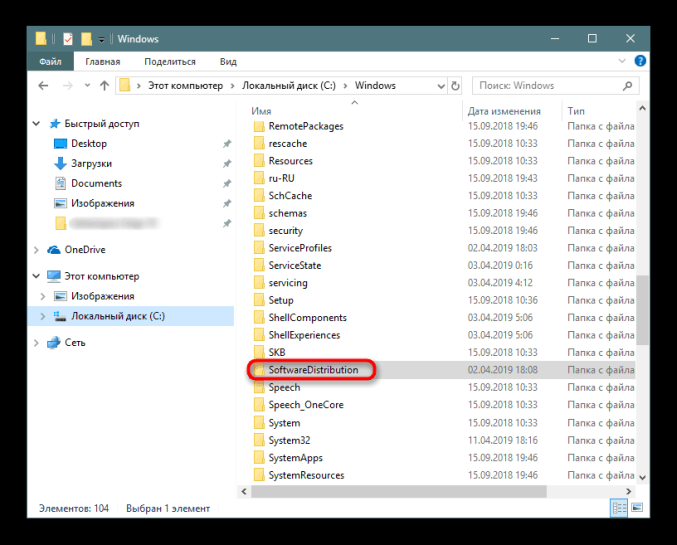Image resolution: width=677 pixels, height=545 pixels.
Task: Sort by the Имя column header
Action: point(261,111)
